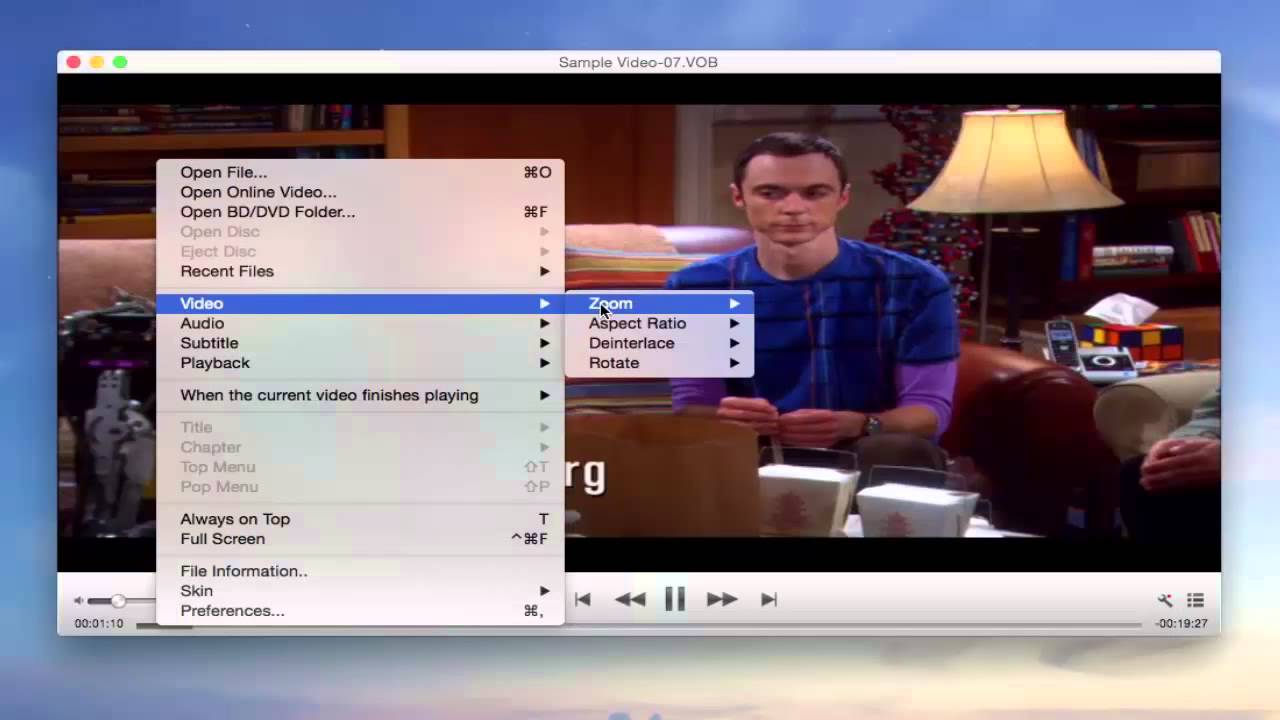Open the playlist list icon
The height and width of the screenshot is (720, 1280).
[1195, 600]
